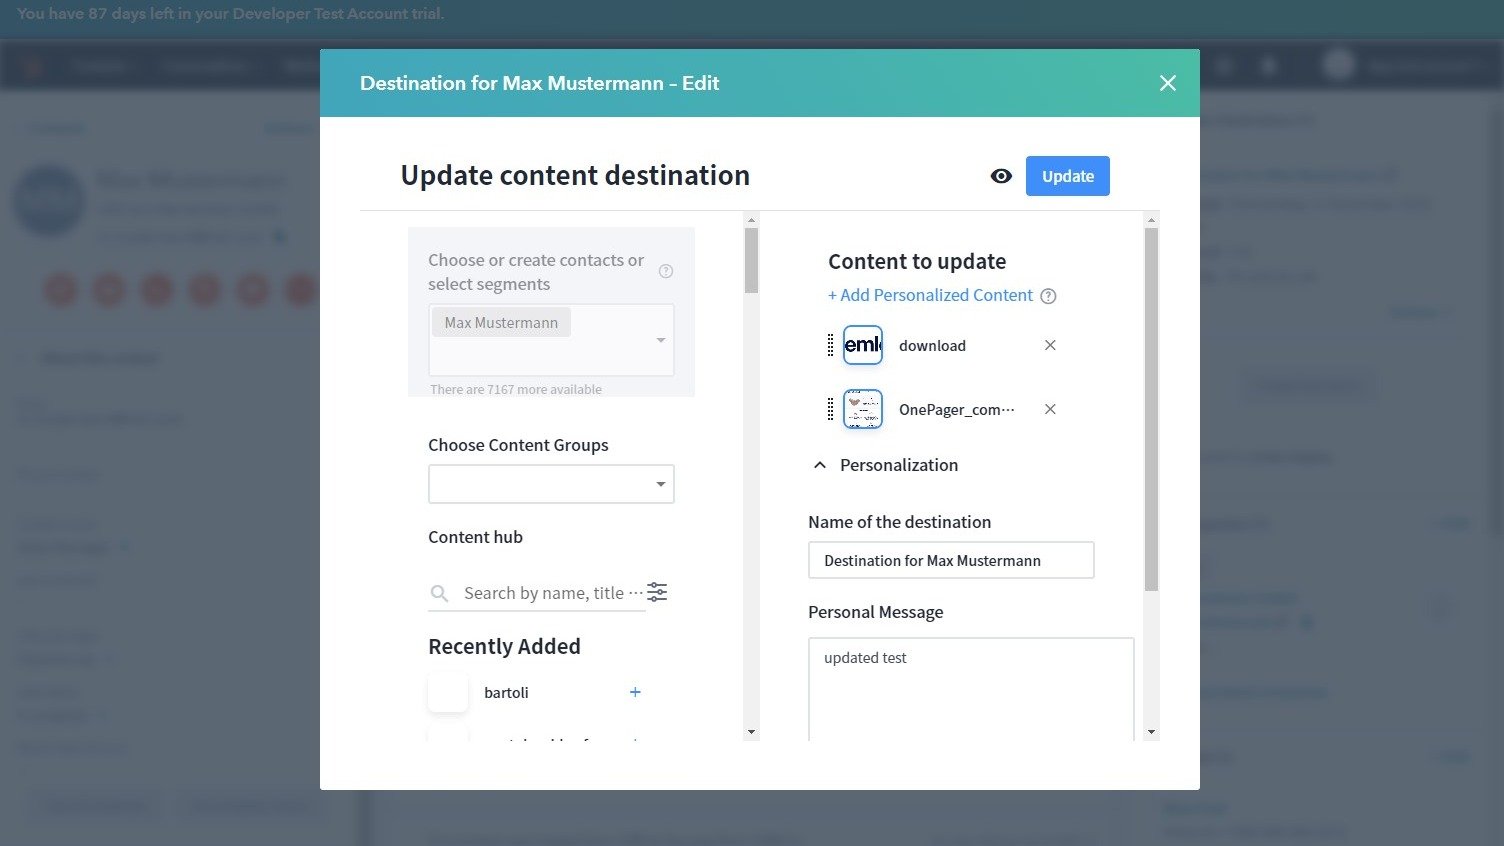The width and height of the screenshot is (1504, 846).
Task: Click the eye preview icon
Action: tap(1001, 176)
